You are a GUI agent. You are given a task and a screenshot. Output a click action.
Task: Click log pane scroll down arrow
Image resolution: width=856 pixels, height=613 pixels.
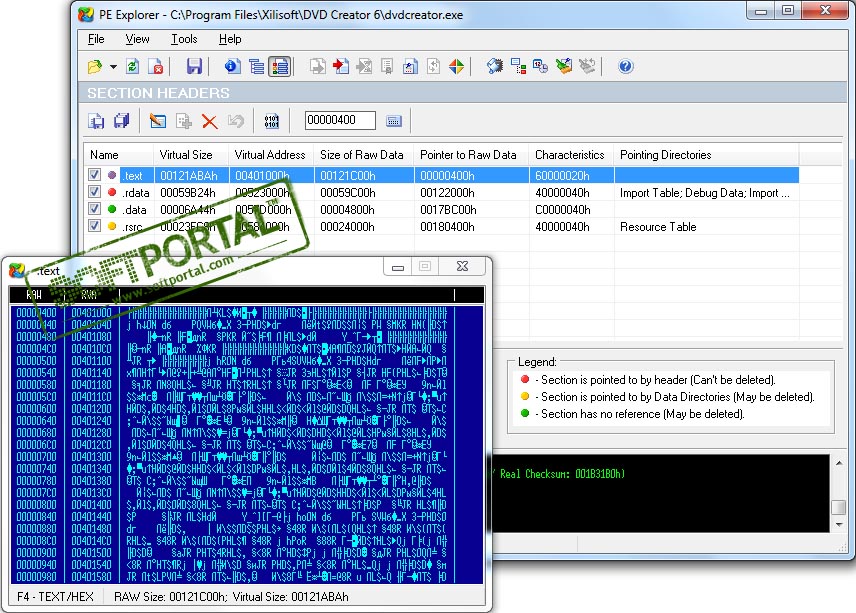(x=839, y=525)
